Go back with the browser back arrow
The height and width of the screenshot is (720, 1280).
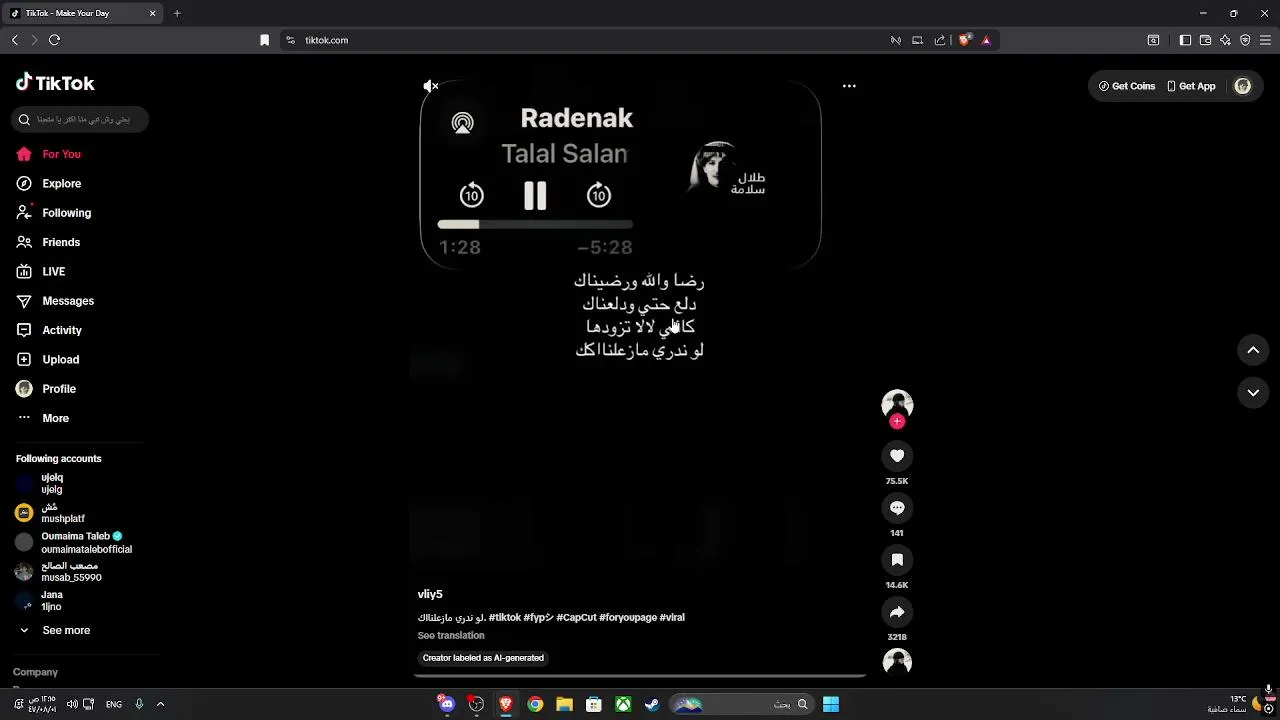coord(15,40)
